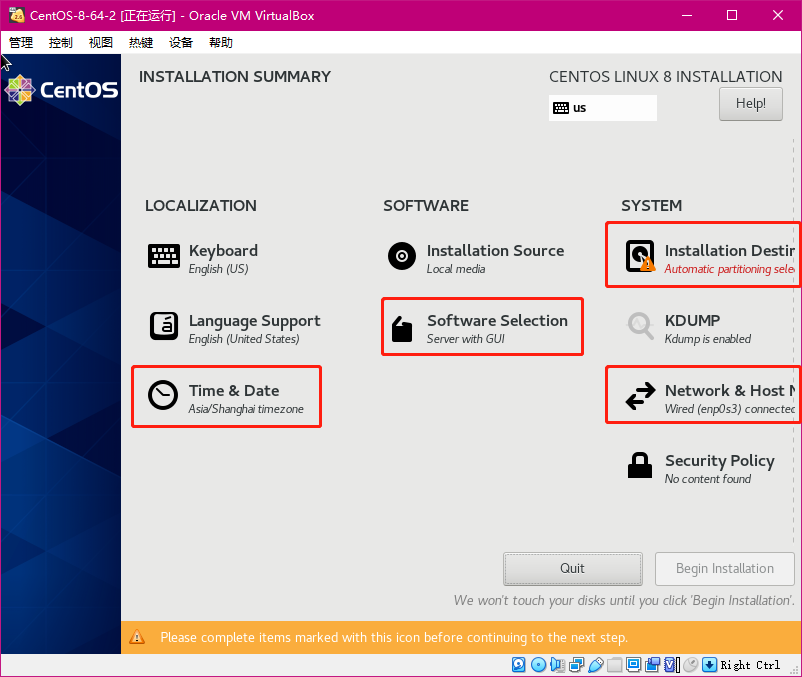
Task: Open the KDUMP title link
Action: 692,321
